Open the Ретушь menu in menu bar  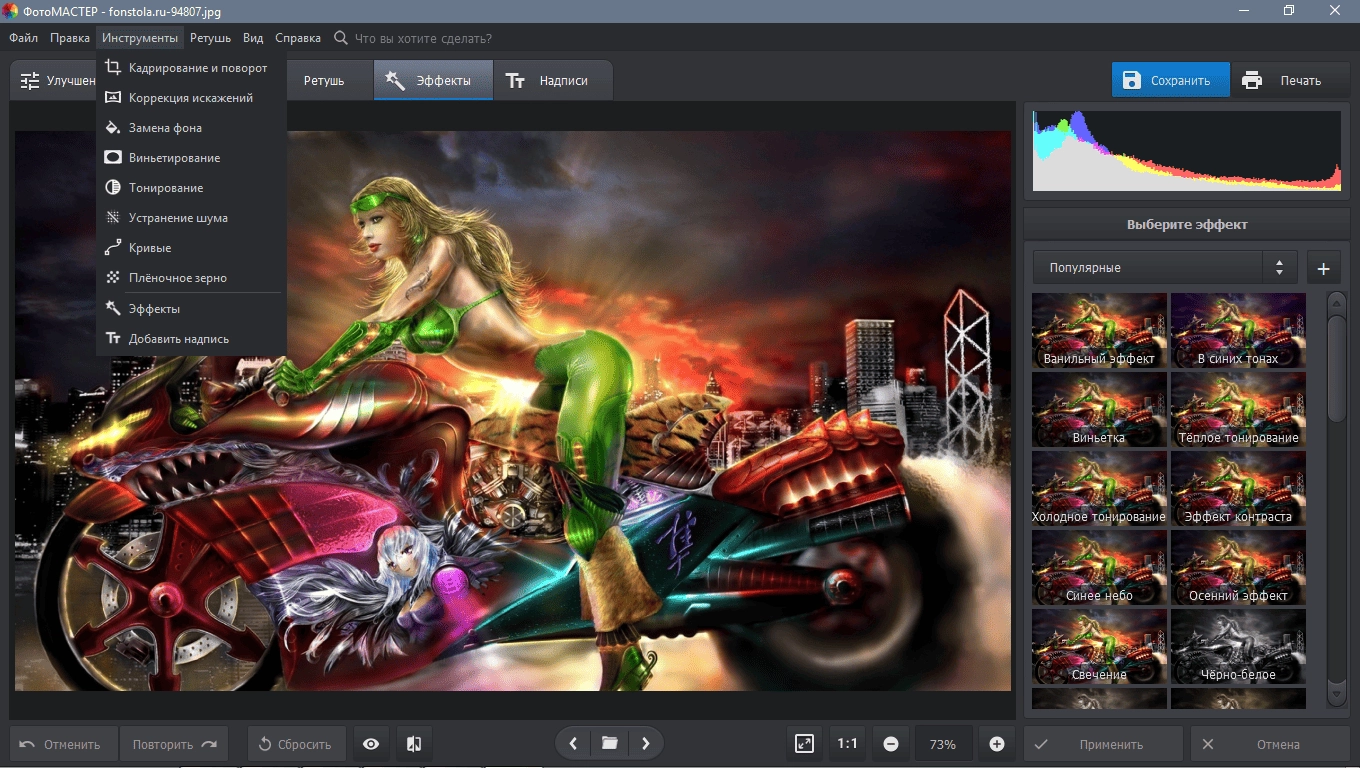pyautogui.click(x=210, y=38)
